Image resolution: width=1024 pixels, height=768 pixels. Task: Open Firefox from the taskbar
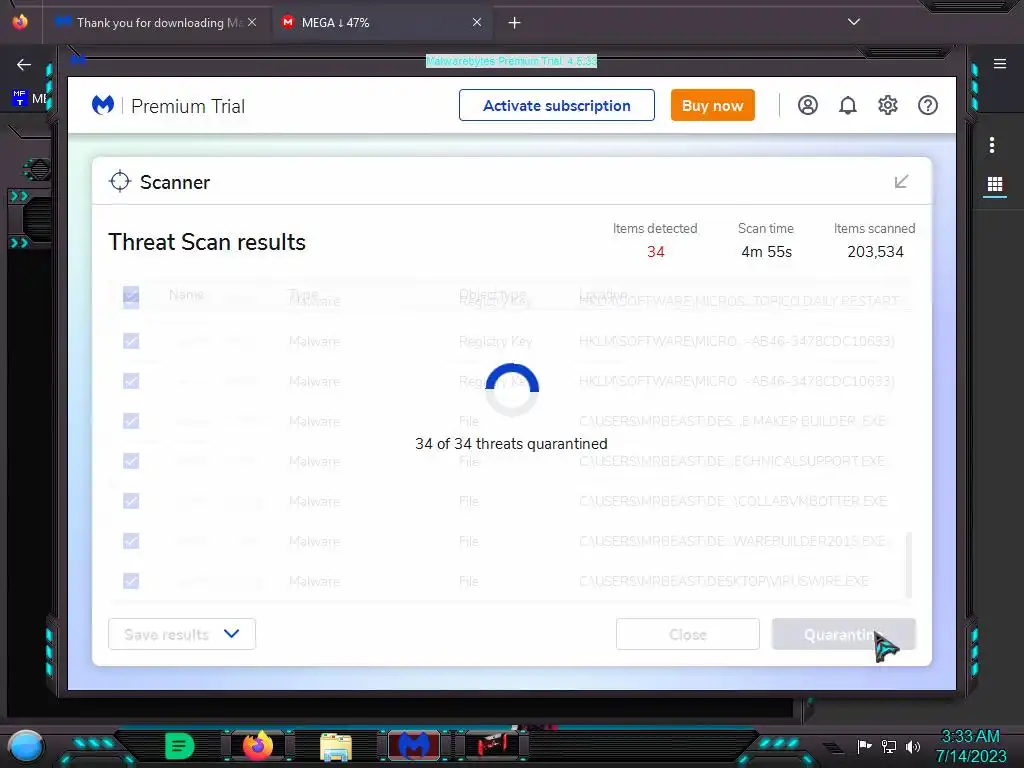coord(257,745)
